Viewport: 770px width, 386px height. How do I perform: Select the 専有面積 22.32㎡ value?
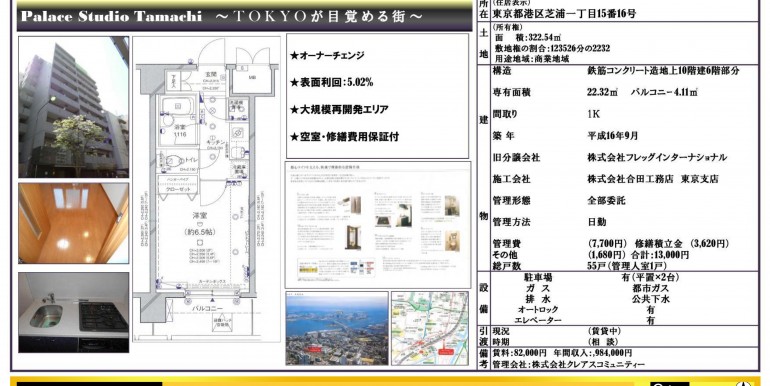click(x=602, y=92)
